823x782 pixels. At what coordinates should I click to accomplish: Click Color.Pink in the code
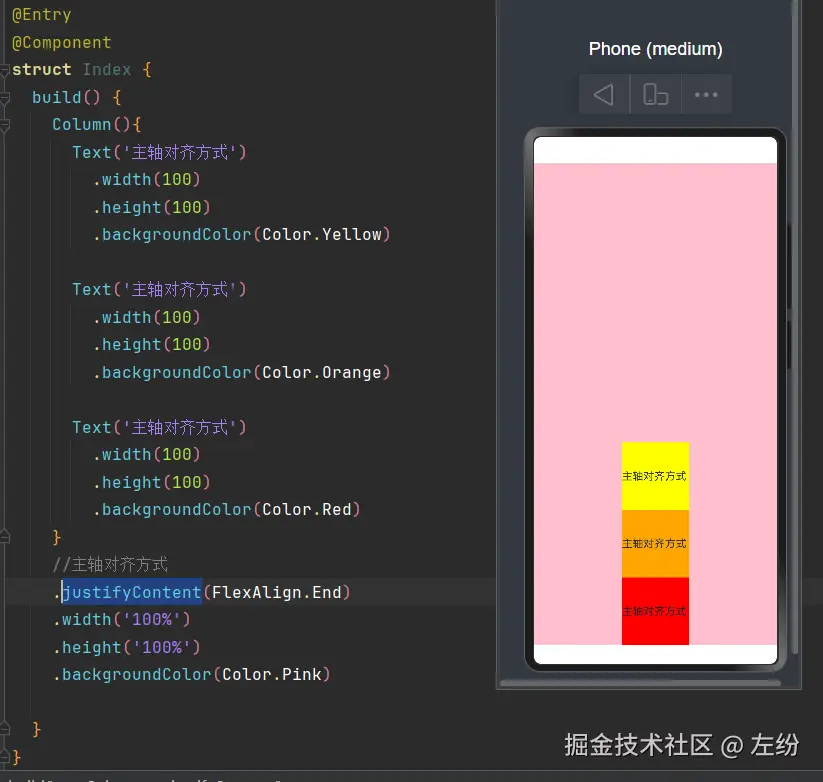[272, 674]
